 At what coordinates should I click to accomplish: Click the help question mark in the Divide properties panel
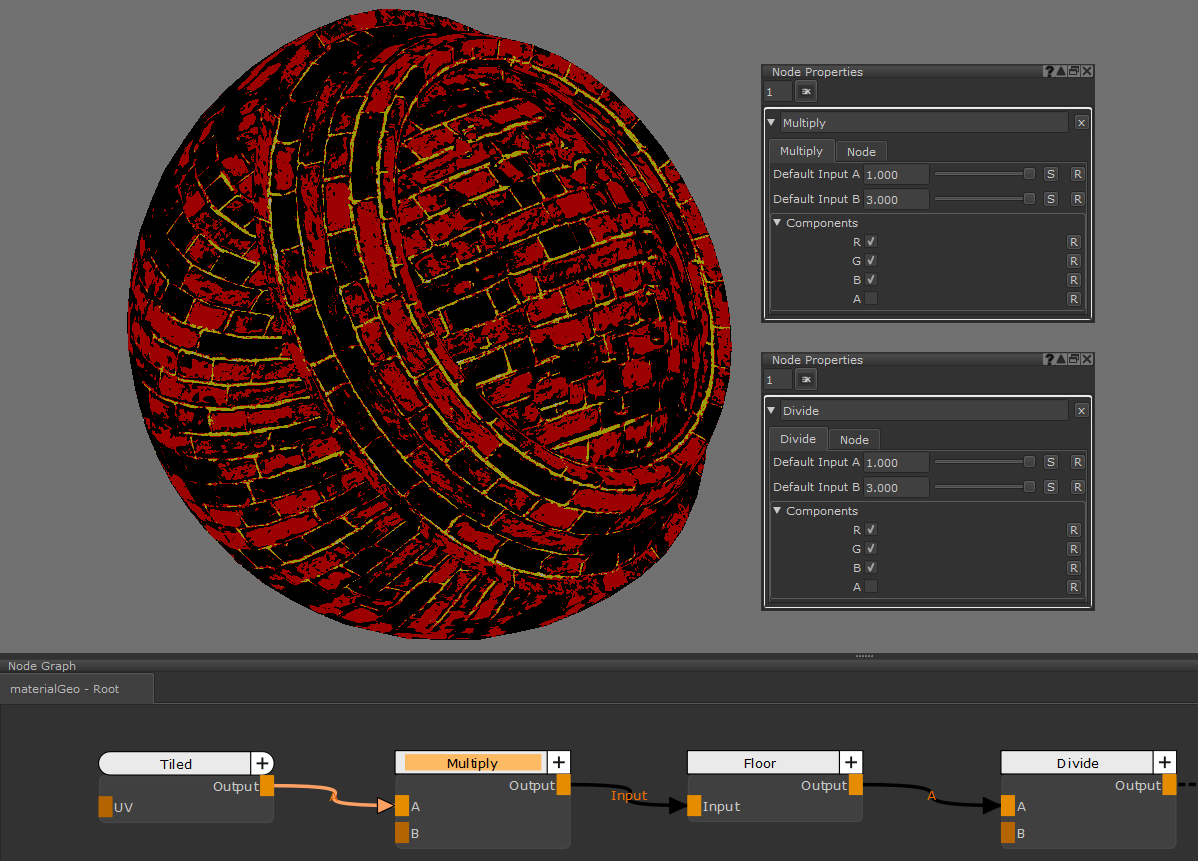pos(1049,360)
